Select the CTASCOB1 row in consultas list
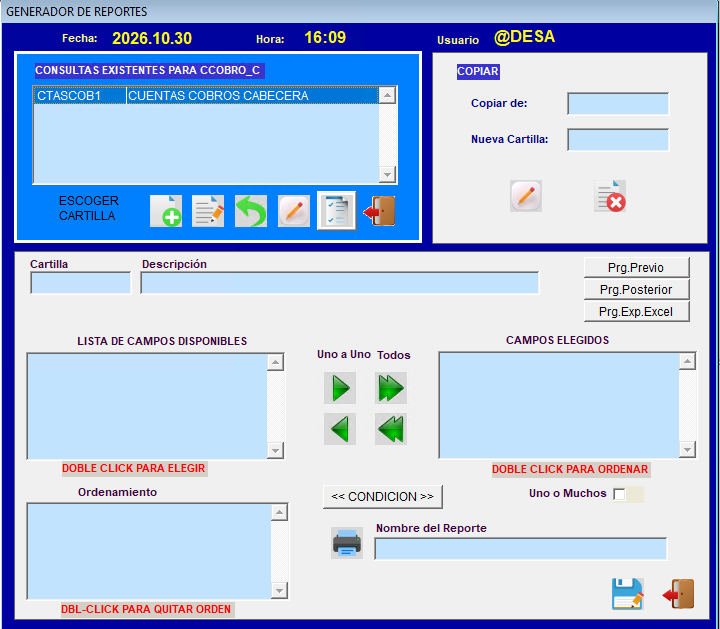The image size is (720, 629). 206,95
